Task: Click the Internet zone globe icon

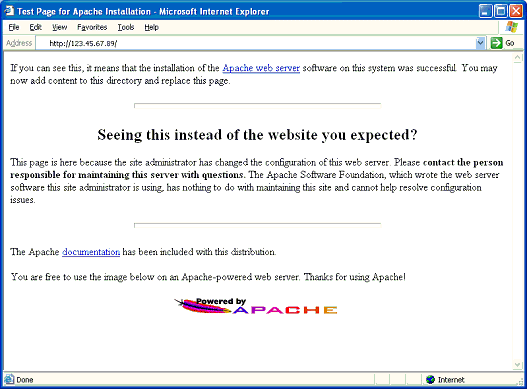Action: pyautogui.click(x=430, y=380)
